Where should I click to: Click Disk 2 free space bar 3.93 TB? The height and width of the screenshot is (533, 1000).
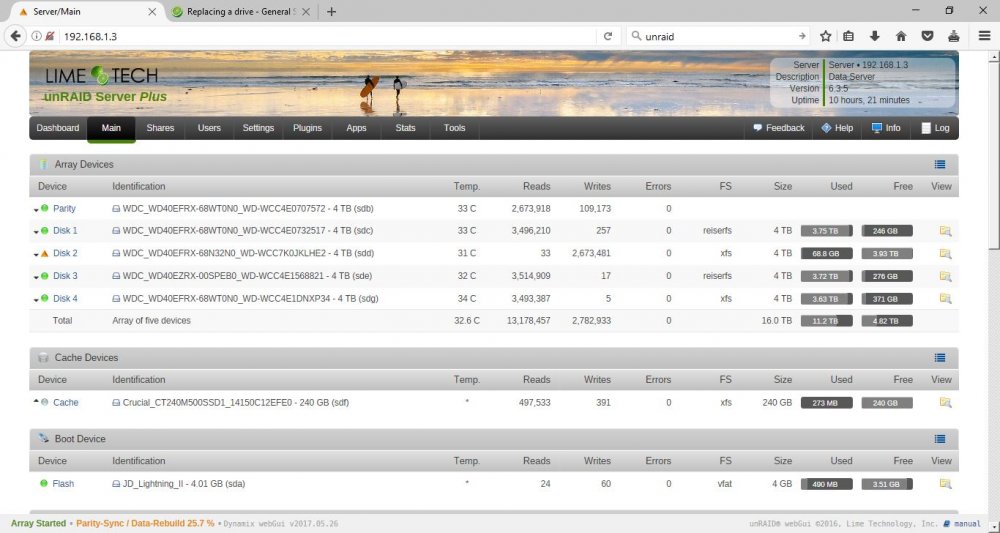click(887, 253)
